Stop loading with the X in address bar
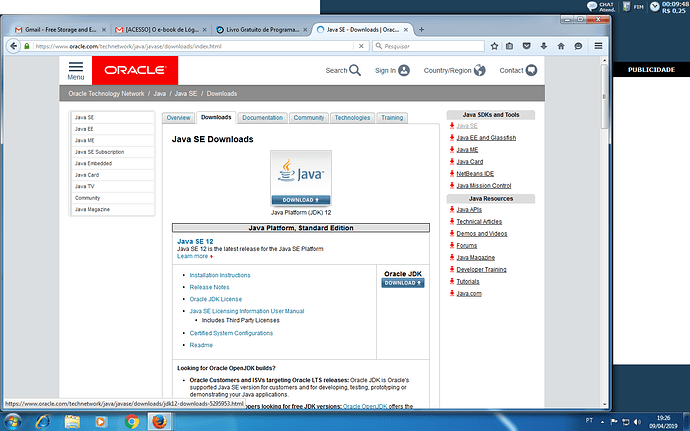 361,46
